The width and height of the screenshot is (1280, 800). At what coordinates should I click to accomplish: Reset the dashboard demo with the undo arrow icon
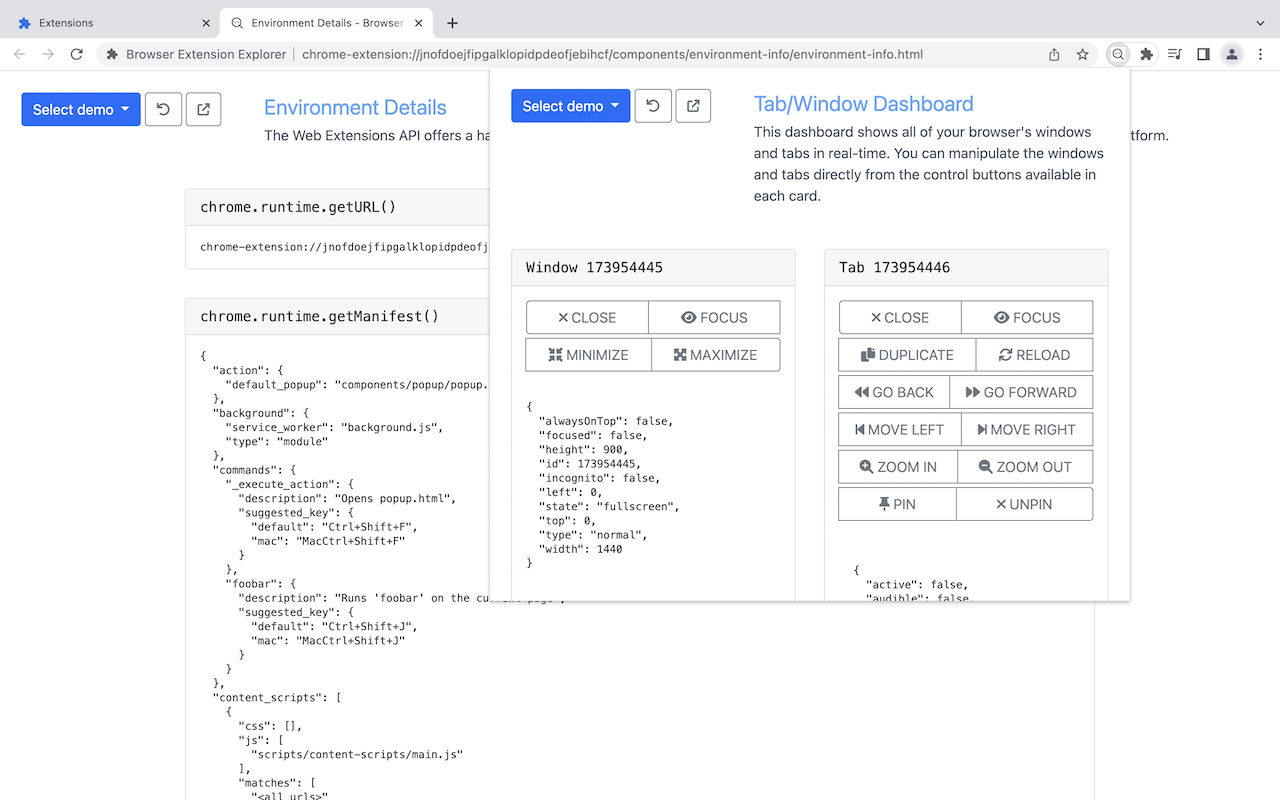(653, 105)
